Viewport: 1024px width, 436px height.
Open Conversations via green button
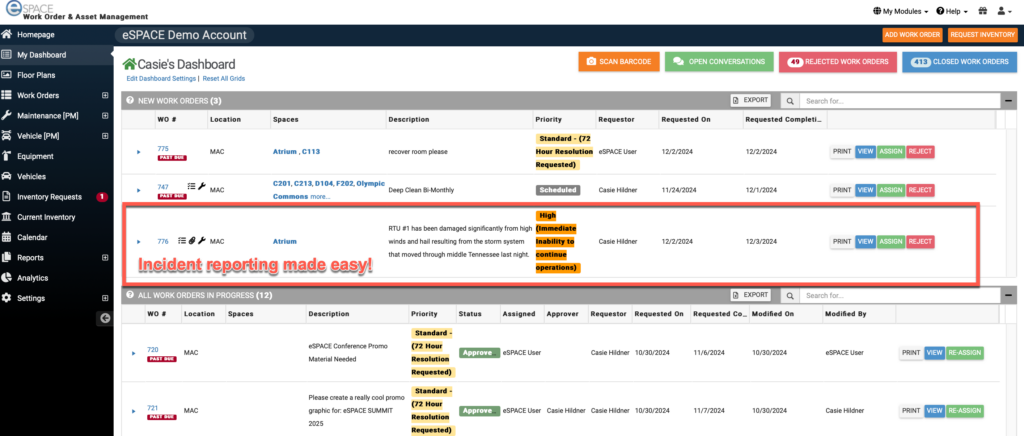(719, 61)
